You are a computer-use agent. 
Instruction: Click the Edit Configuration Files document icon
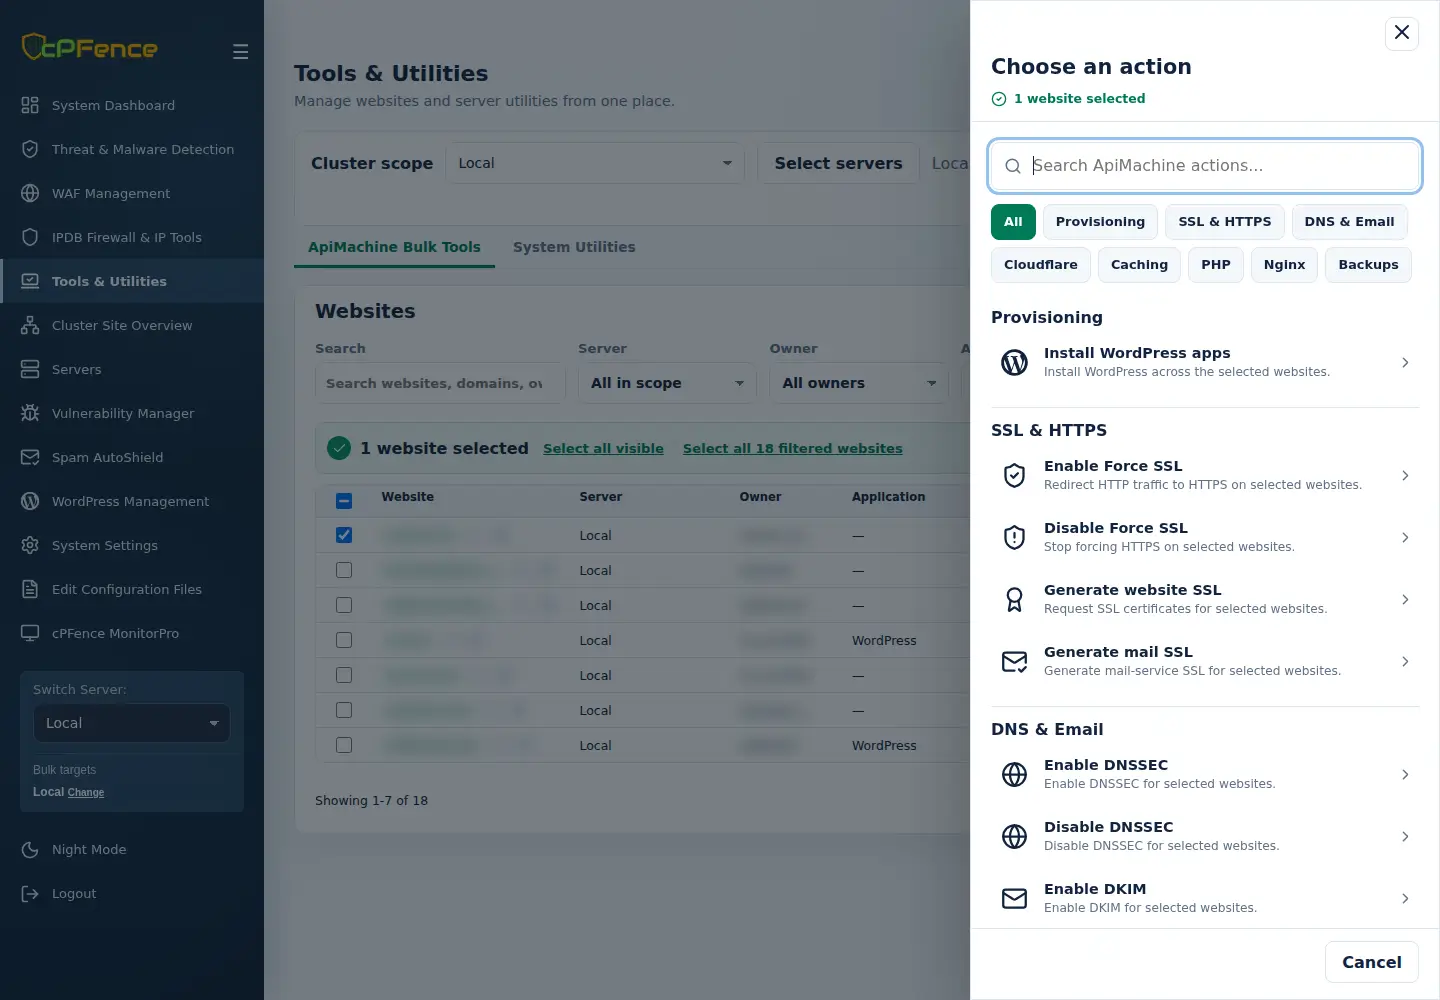coord(30,589)
